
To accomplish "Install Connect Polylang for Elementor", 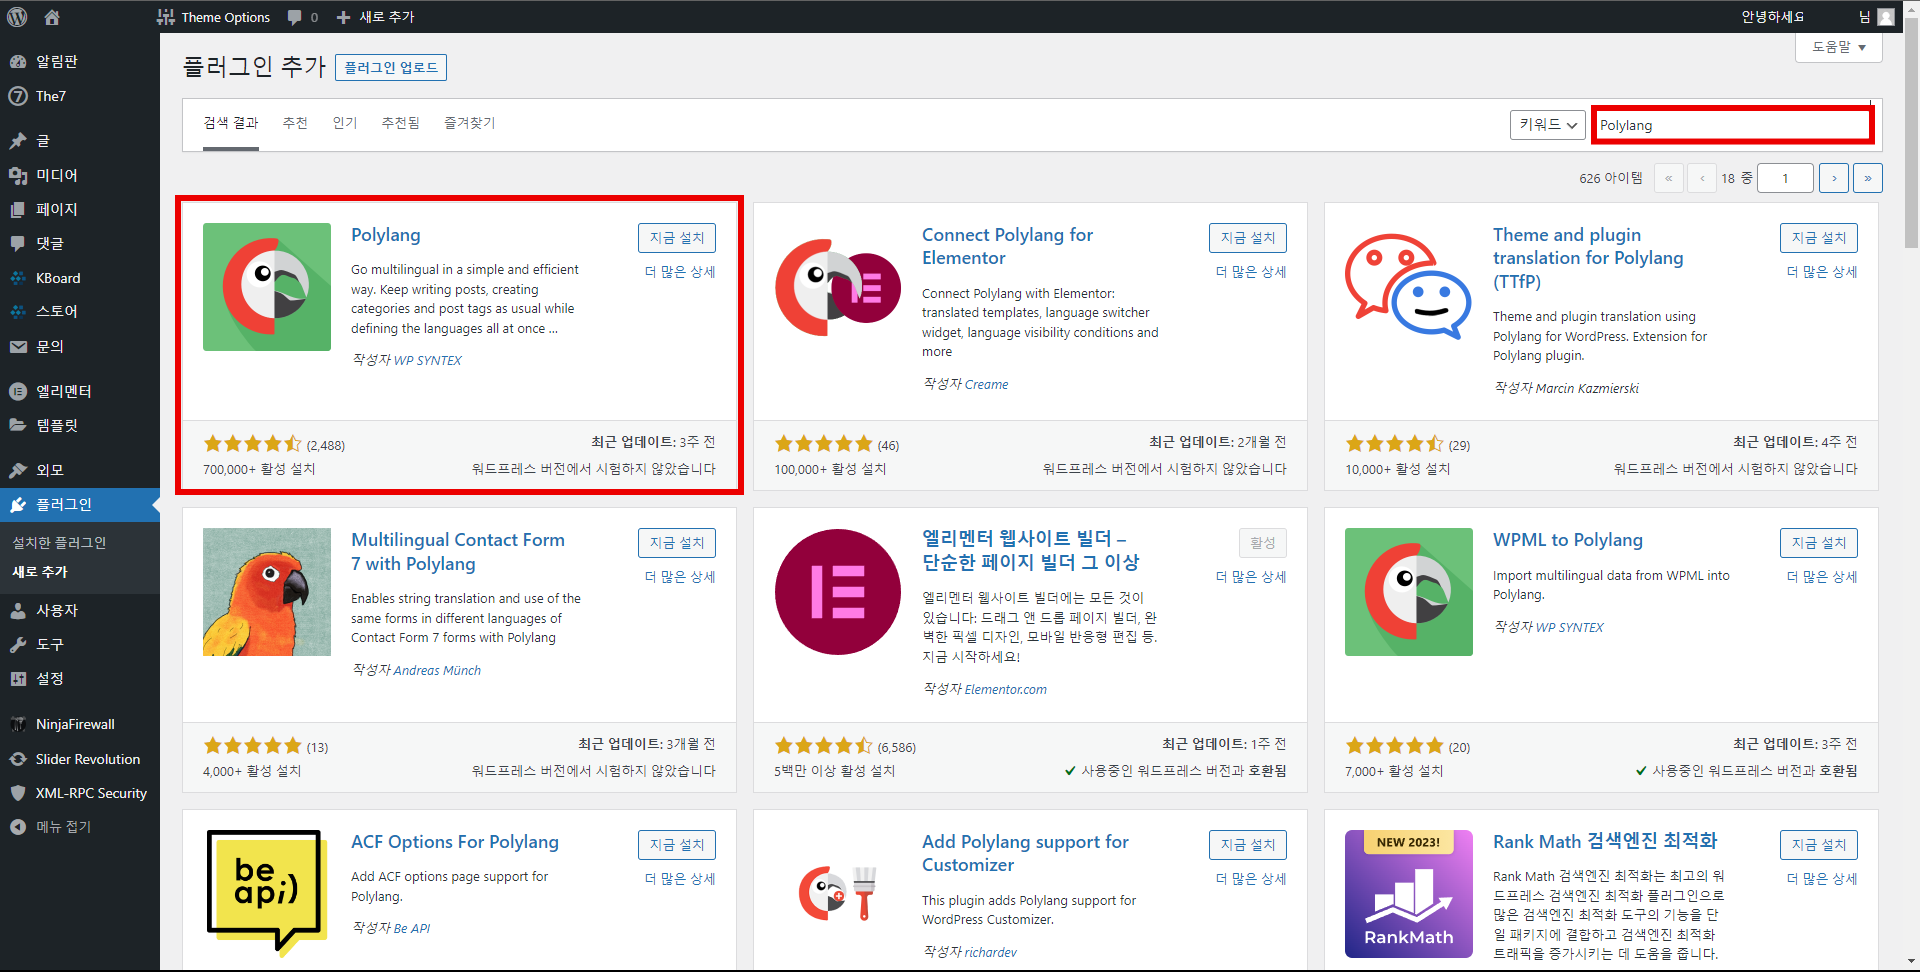I will pyautogui.click(x=1248, y=238).
